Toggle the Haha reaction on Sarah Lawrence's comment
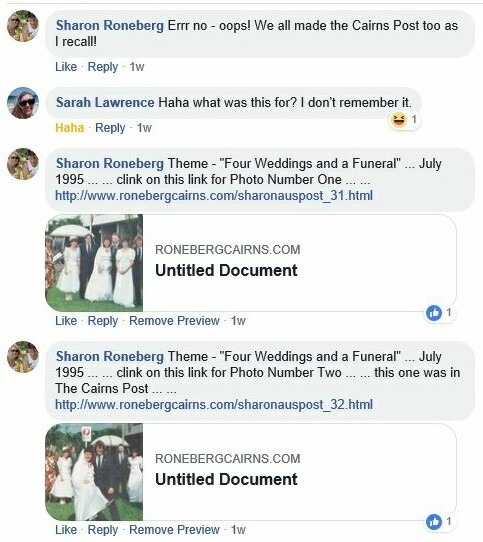This screenshot has width=483, height=542. [69, 128]
